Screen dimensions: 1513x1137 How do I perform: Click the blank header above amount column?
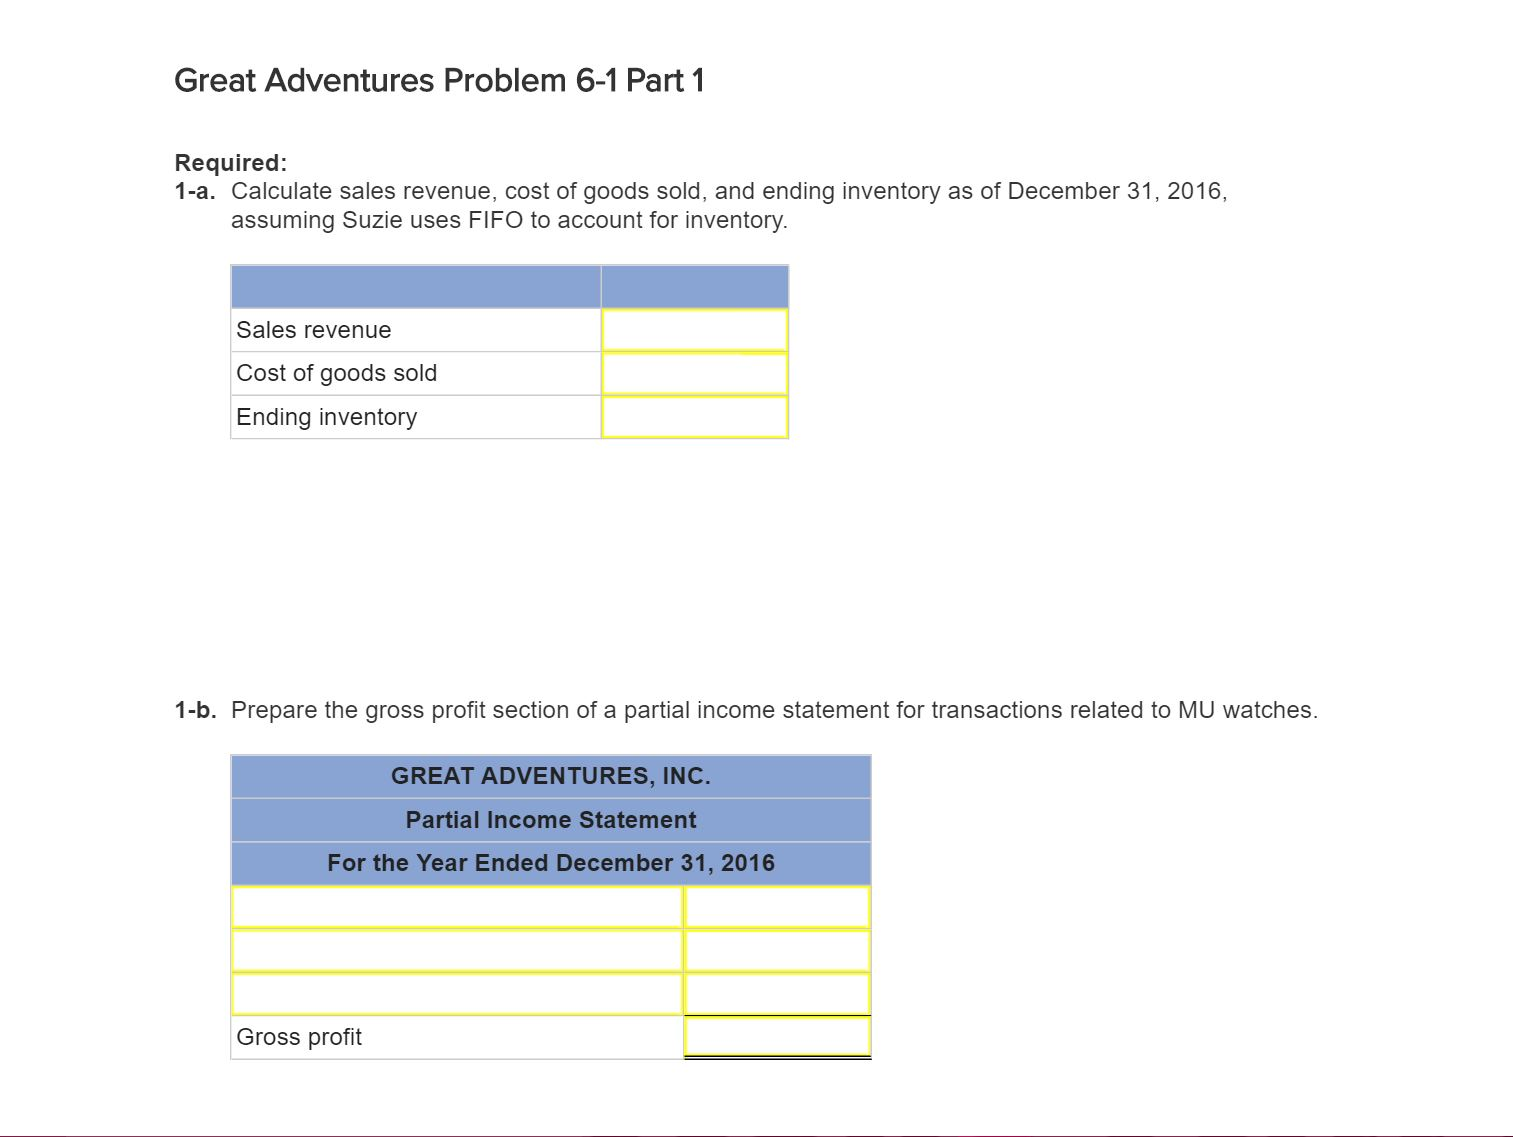[x=695, y=287]
